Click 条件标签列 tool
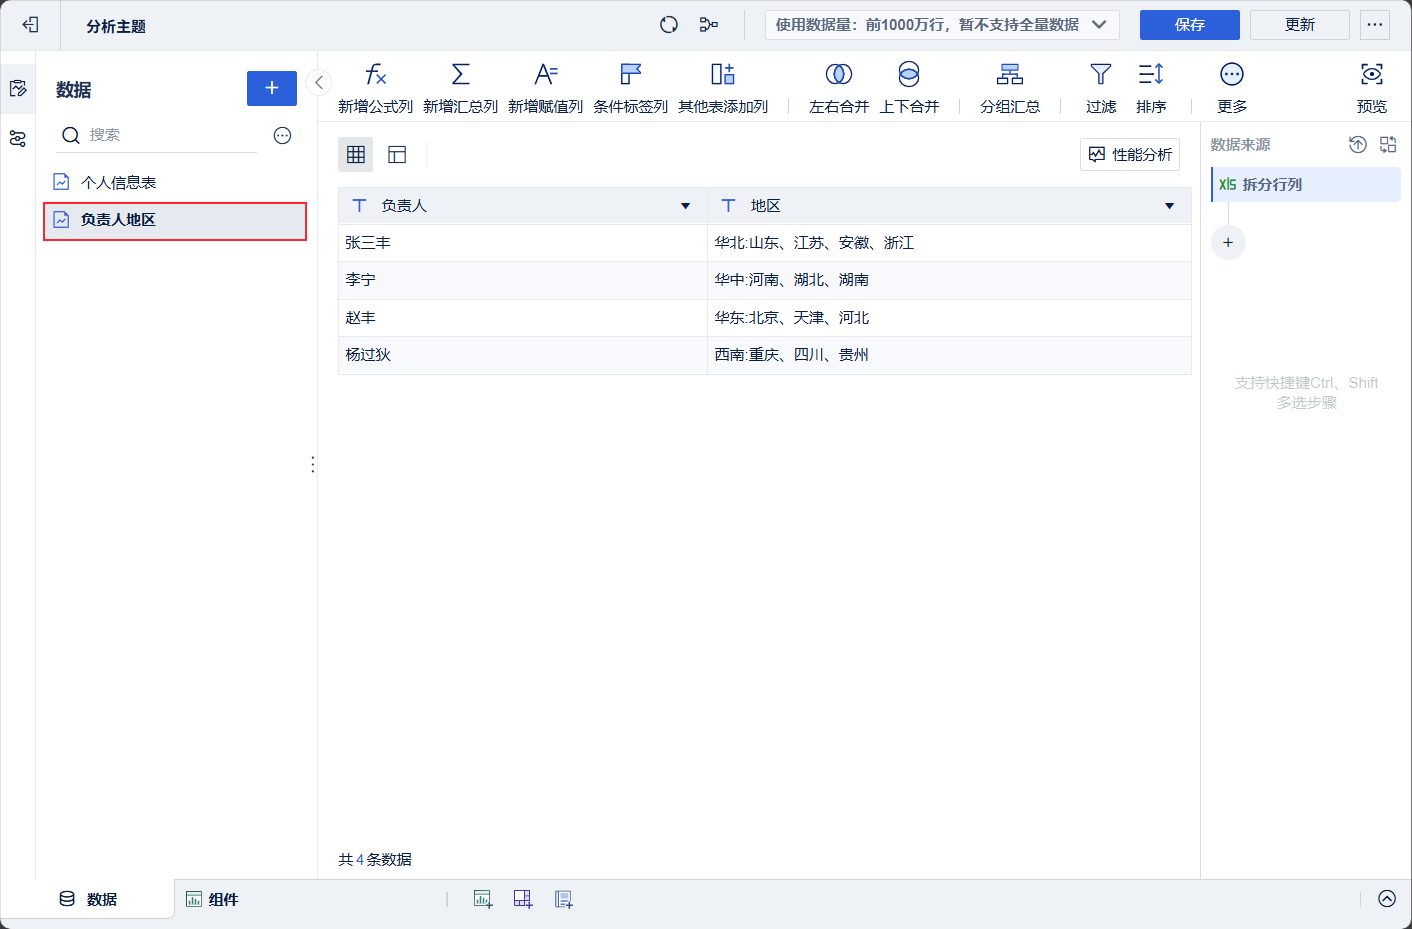This screenshot has width=1412, height=929. 630,88
